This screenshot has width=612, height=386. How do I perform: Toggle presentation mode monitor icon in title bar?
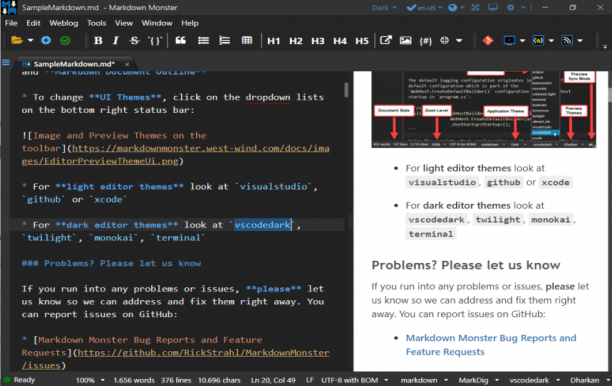coord(493,7)
